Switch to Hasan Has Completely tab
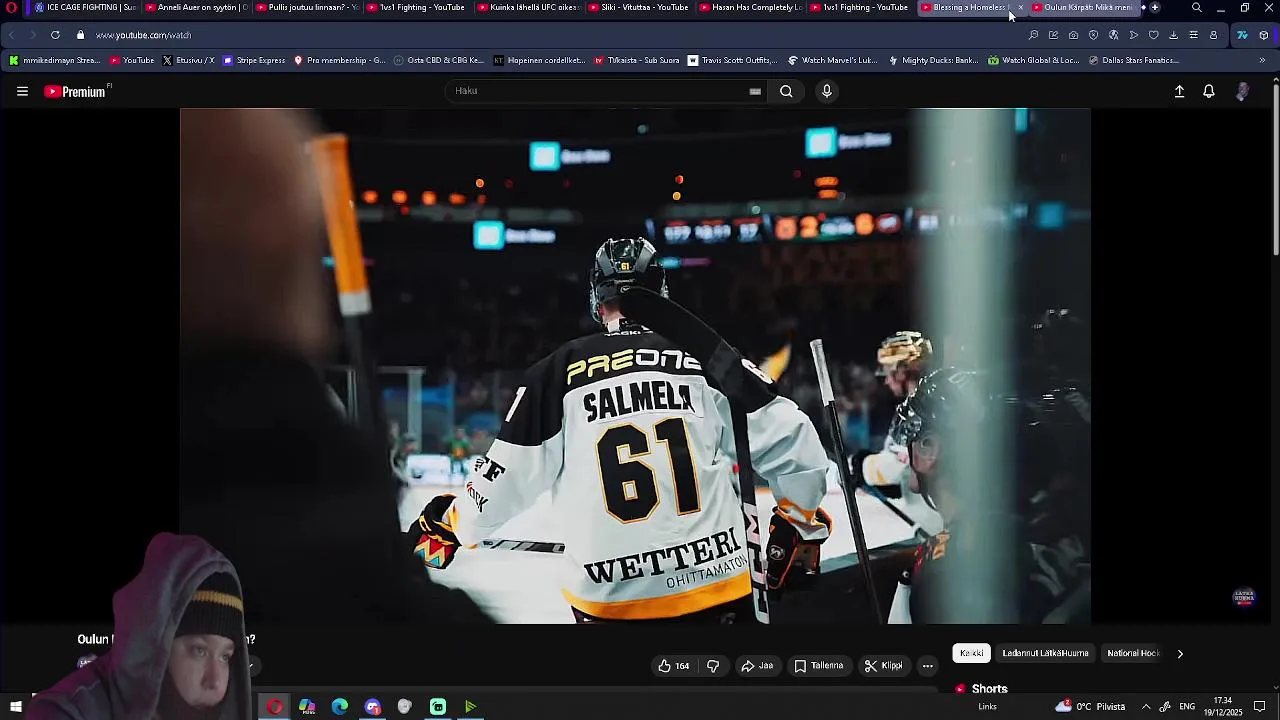Screen dimensions: 1280x720 tap(750, 7)
